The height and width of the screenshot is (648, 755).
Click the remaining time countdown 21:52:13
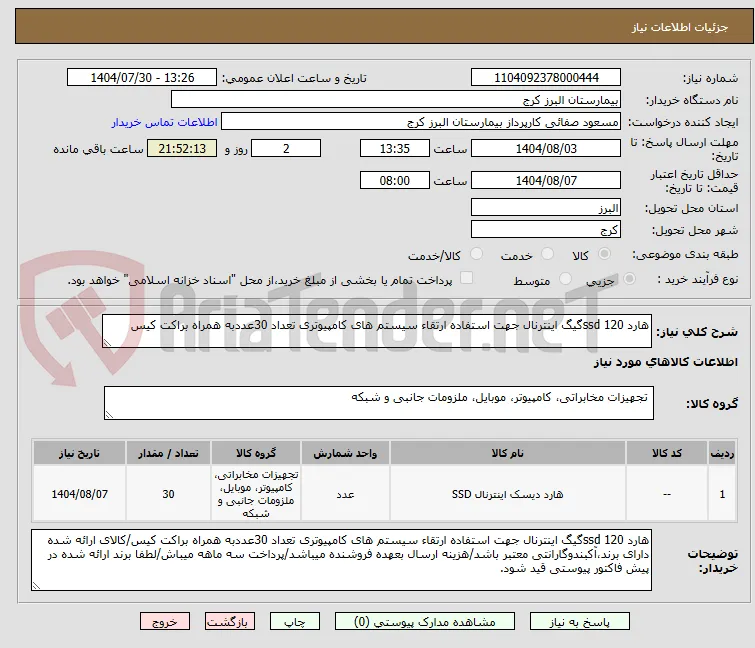tap(182, 148)
